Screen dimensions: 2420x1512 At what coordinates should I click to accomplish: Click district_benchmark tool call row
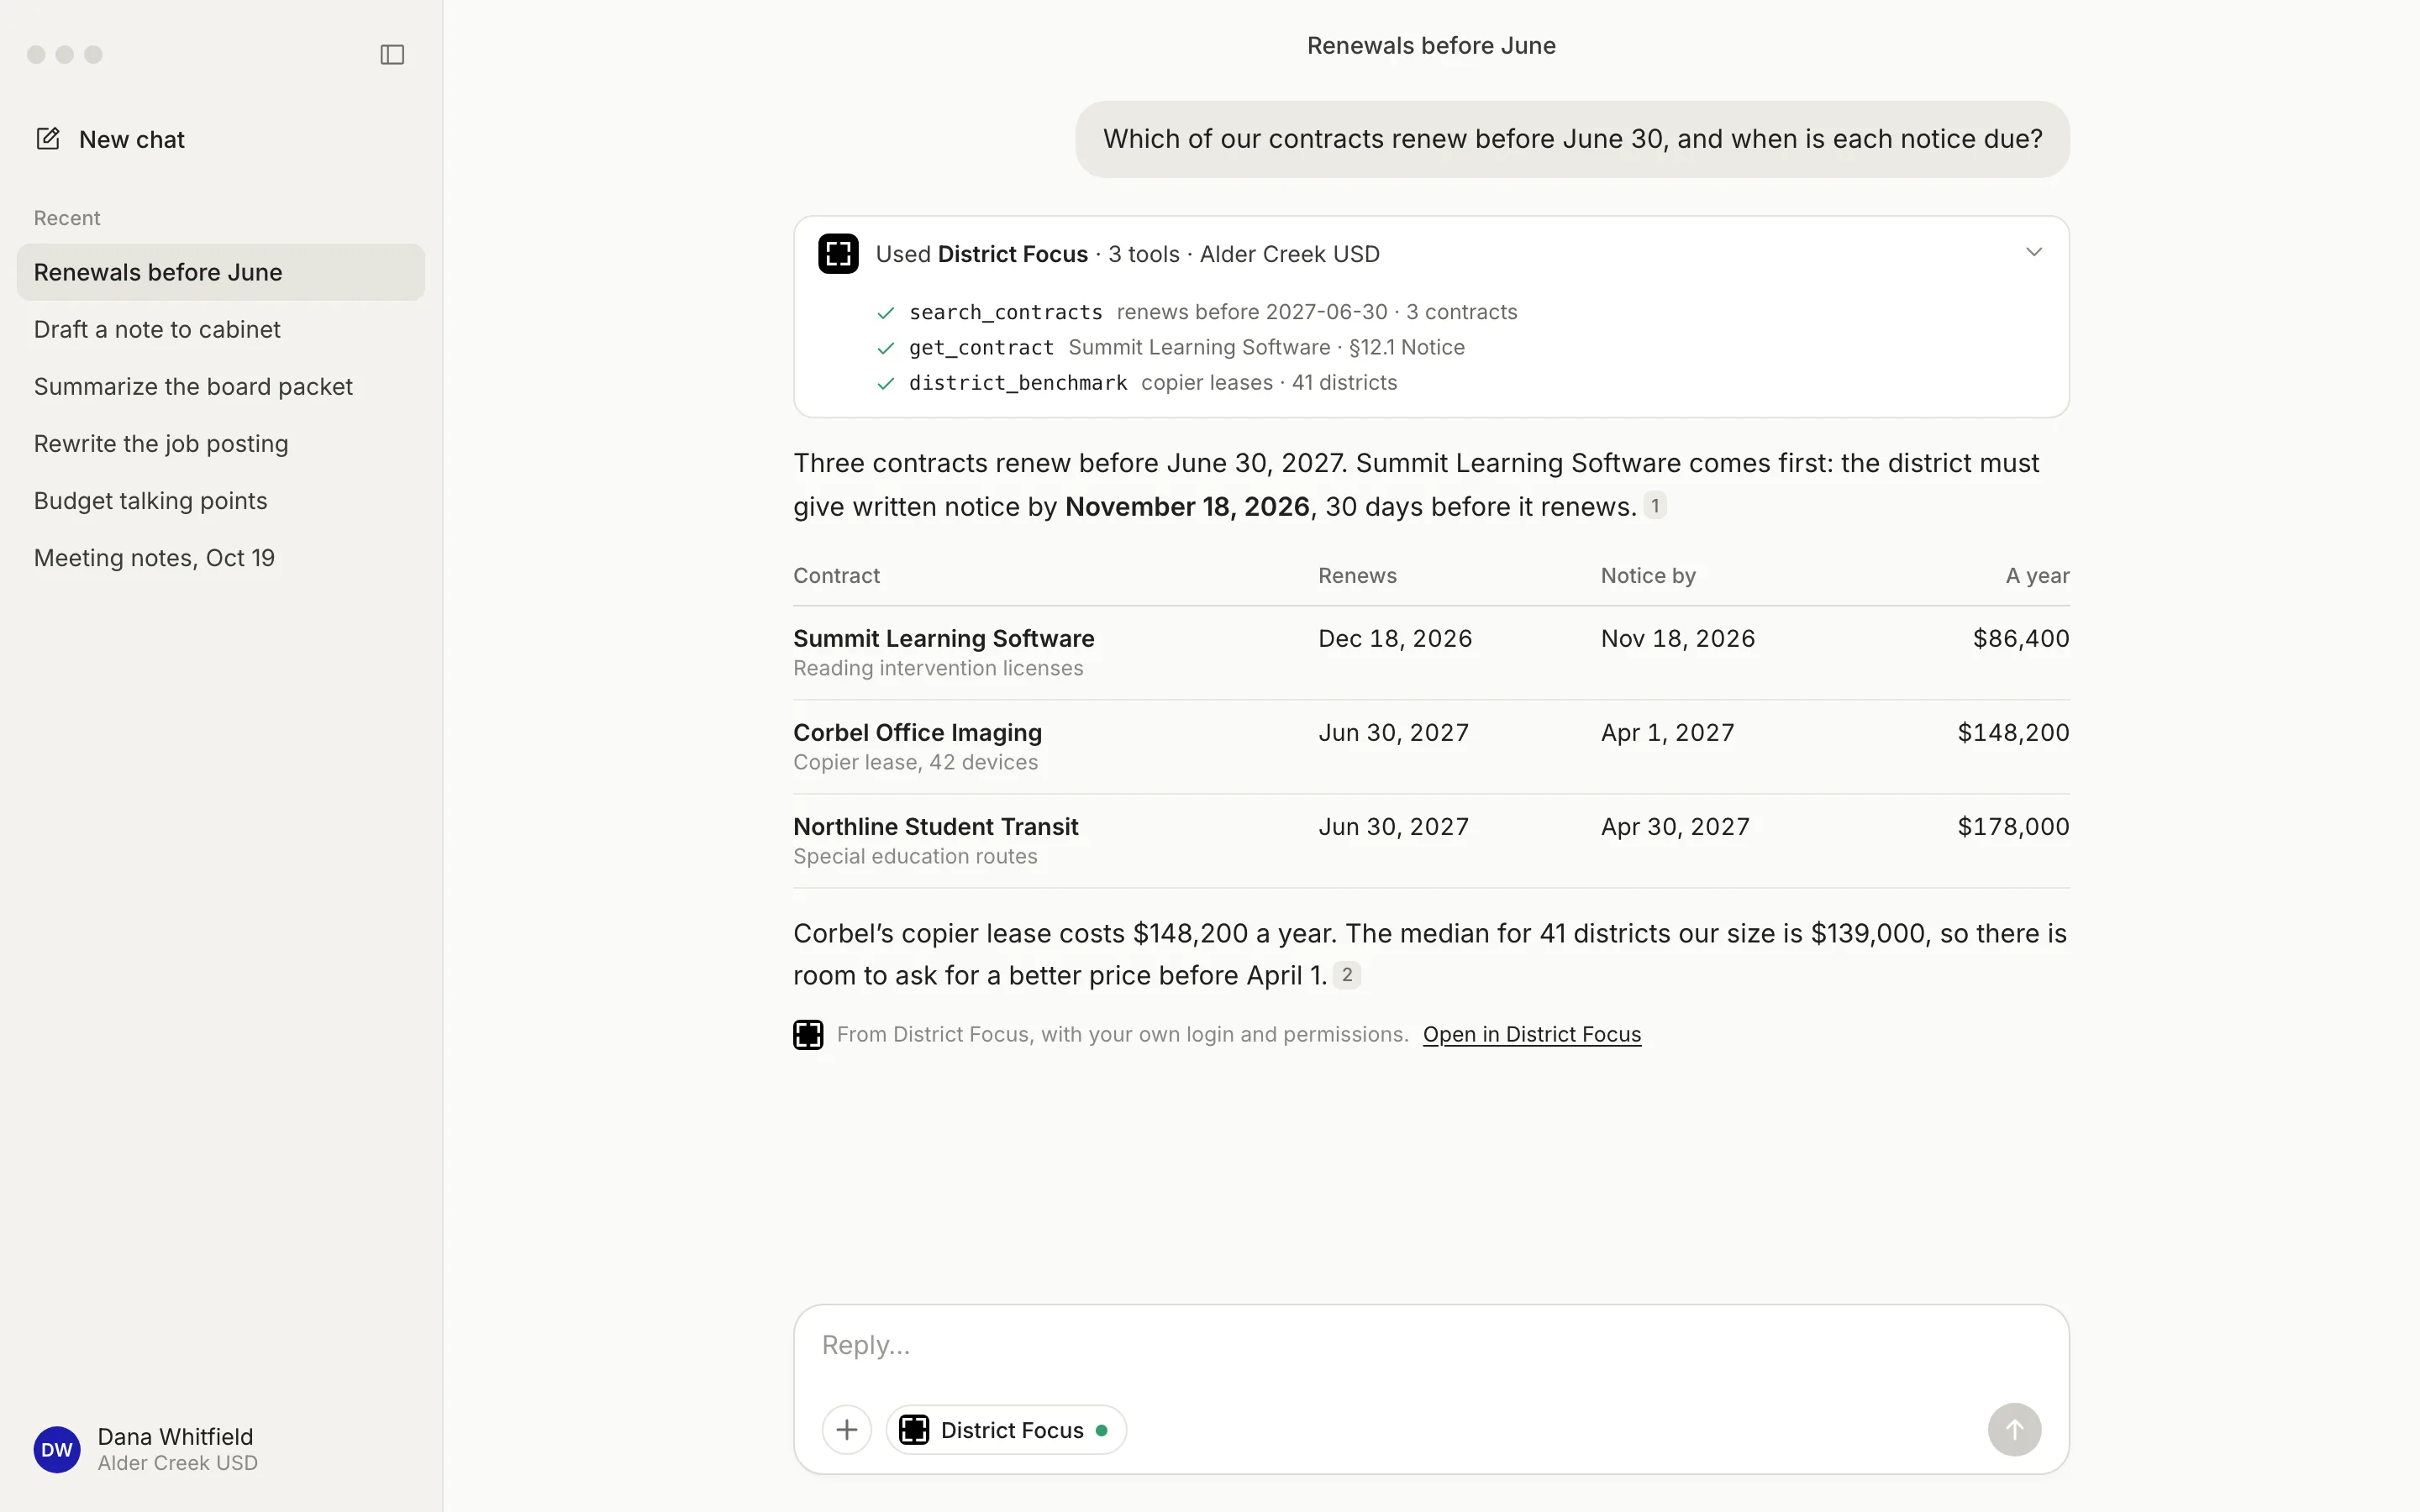pyautogui.click(x=1136, y=382)
